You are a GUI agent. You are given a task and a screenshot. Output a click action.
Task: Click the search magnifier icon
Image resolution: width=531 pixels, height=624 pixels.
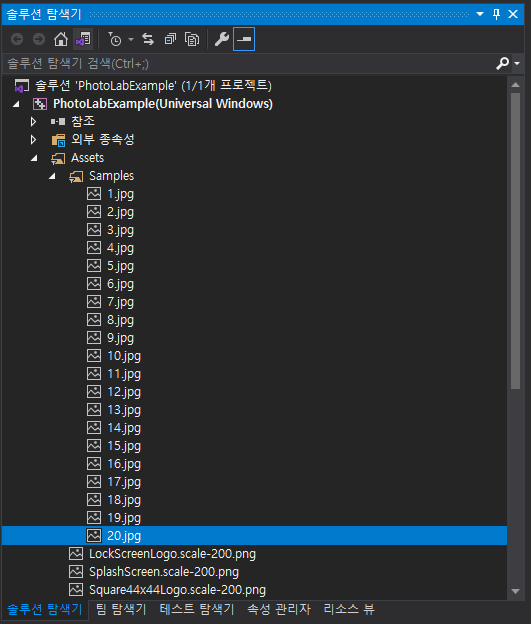[x=502, y=63]
